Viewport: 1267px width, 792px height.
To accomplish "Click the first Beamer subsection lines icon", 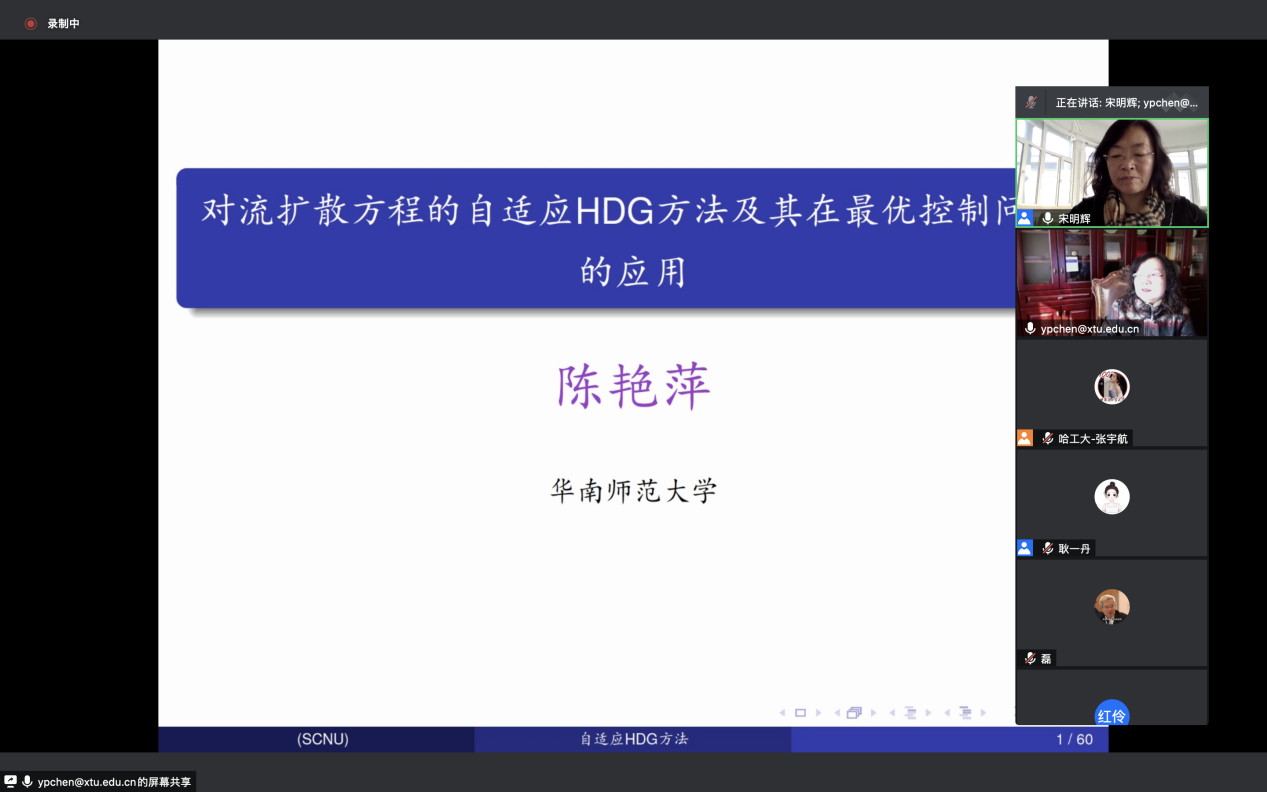I will click(x=910, y=713).
